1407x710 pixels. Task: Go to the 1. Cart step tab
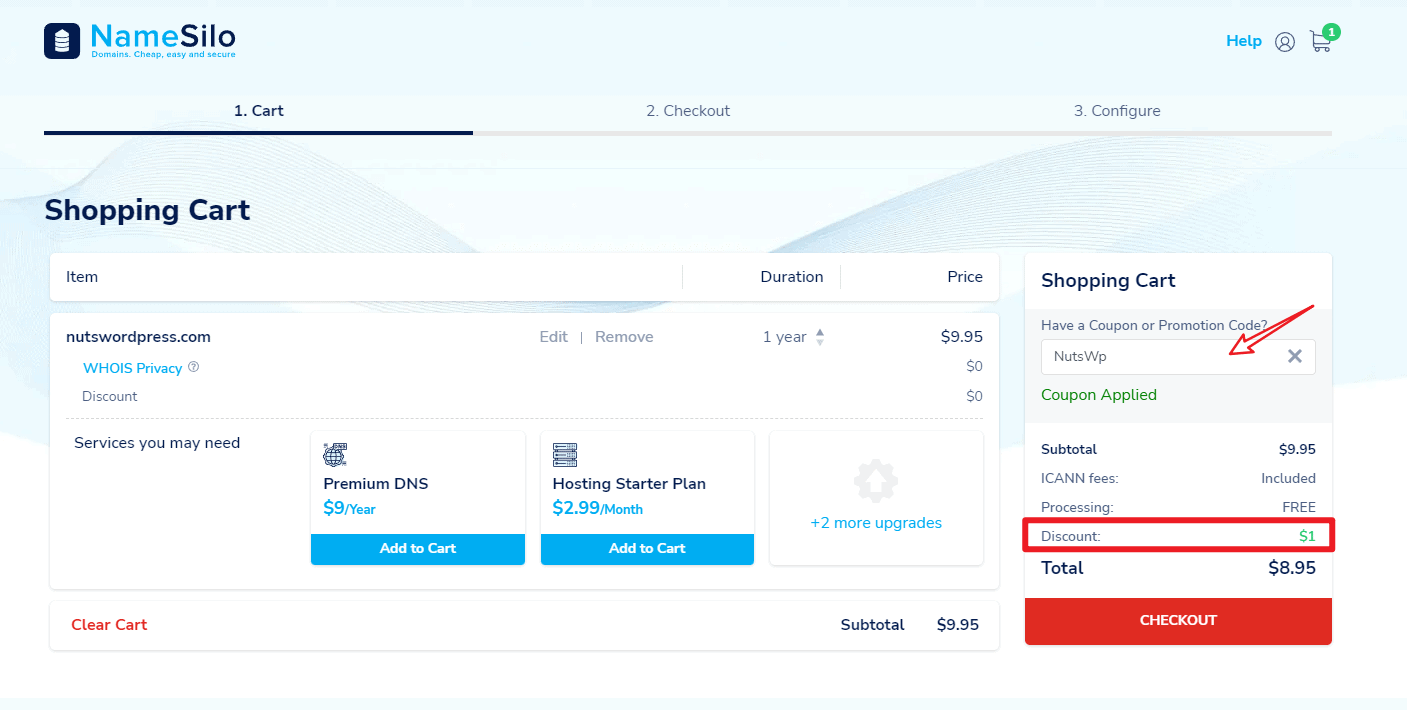(258, 111)
